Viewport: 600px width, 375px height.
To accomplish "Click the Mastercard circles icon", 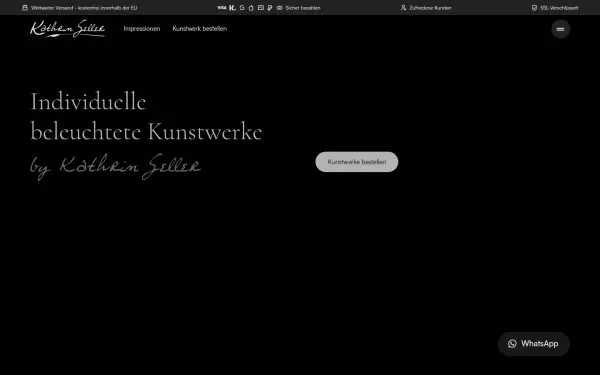I will (279, 8).
